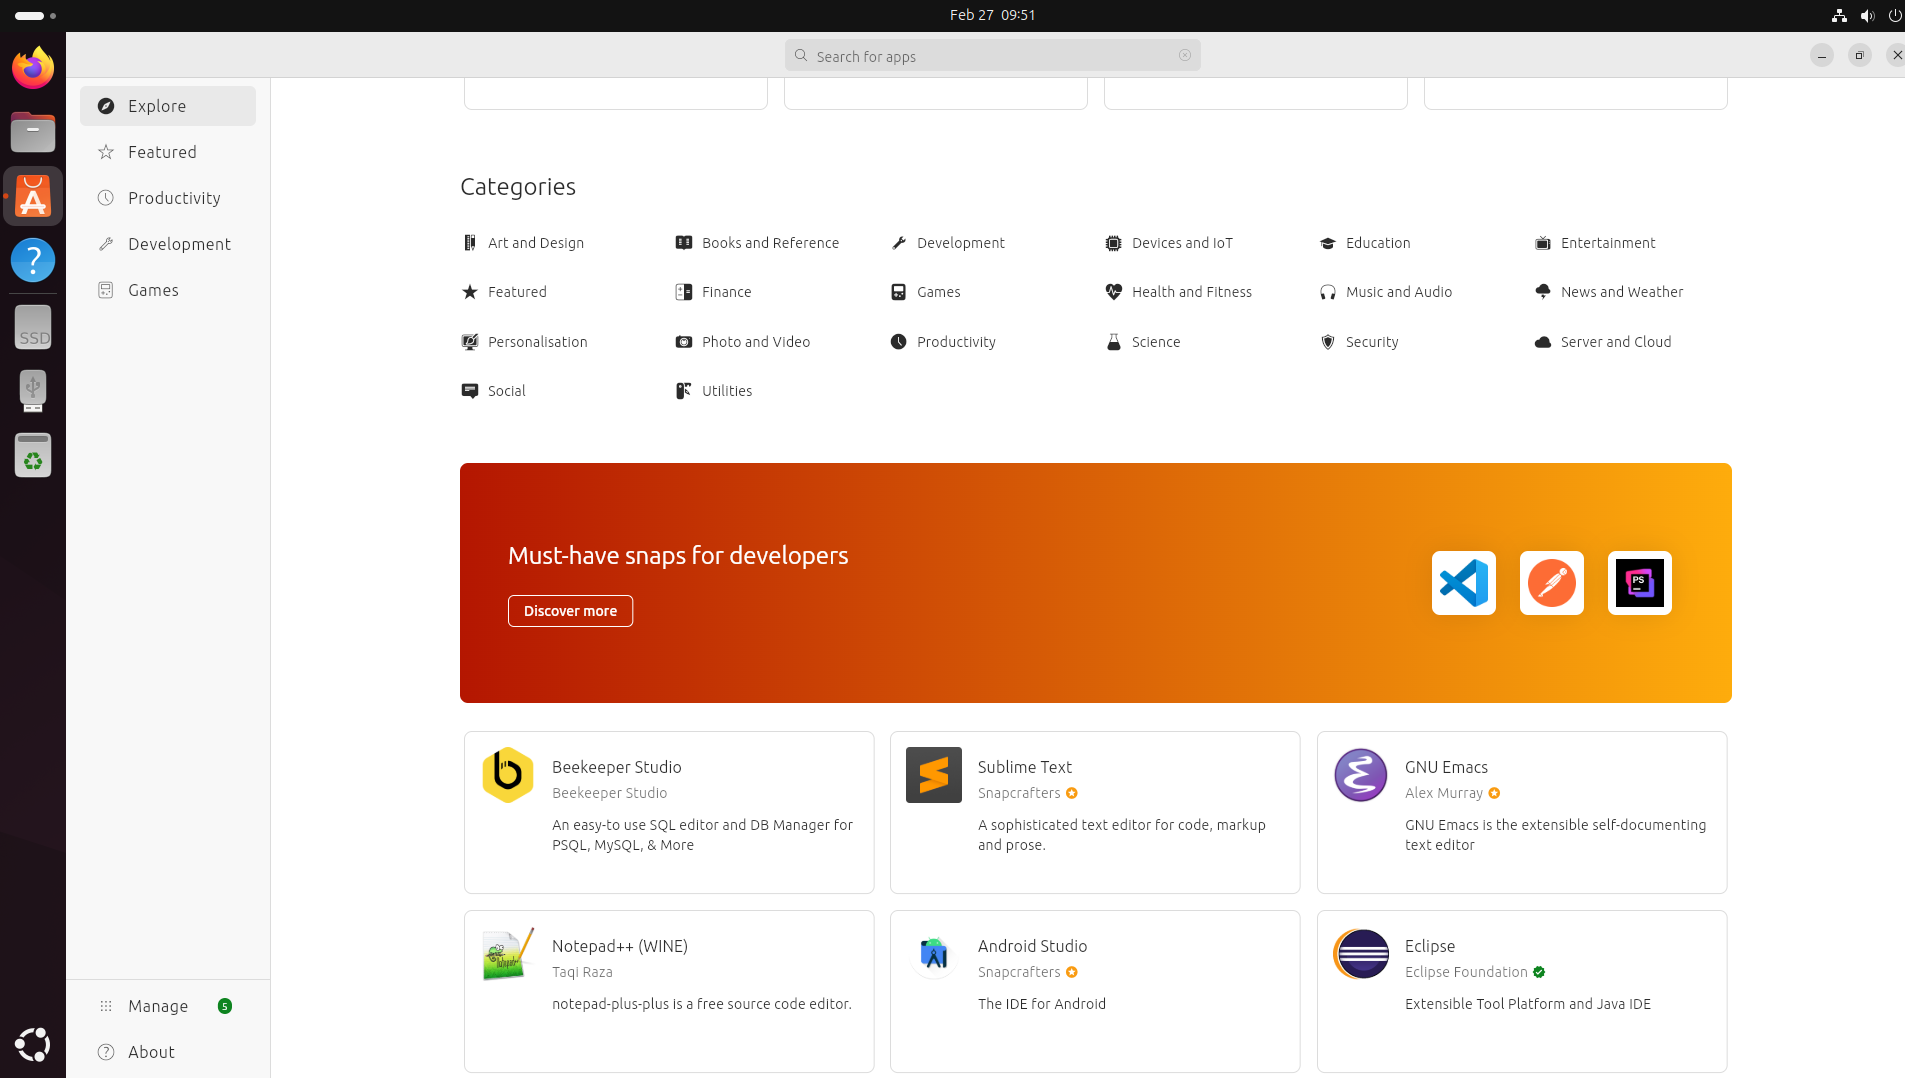Click the Photo and Video camera icon
This screenshot has width=1905, height=1078.
pos(684,342)
